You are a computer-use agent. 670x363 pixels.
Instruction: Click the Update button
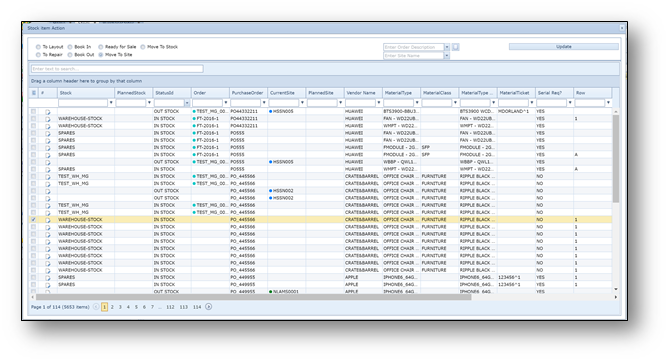pyautogui.click(x=564, y=47)
